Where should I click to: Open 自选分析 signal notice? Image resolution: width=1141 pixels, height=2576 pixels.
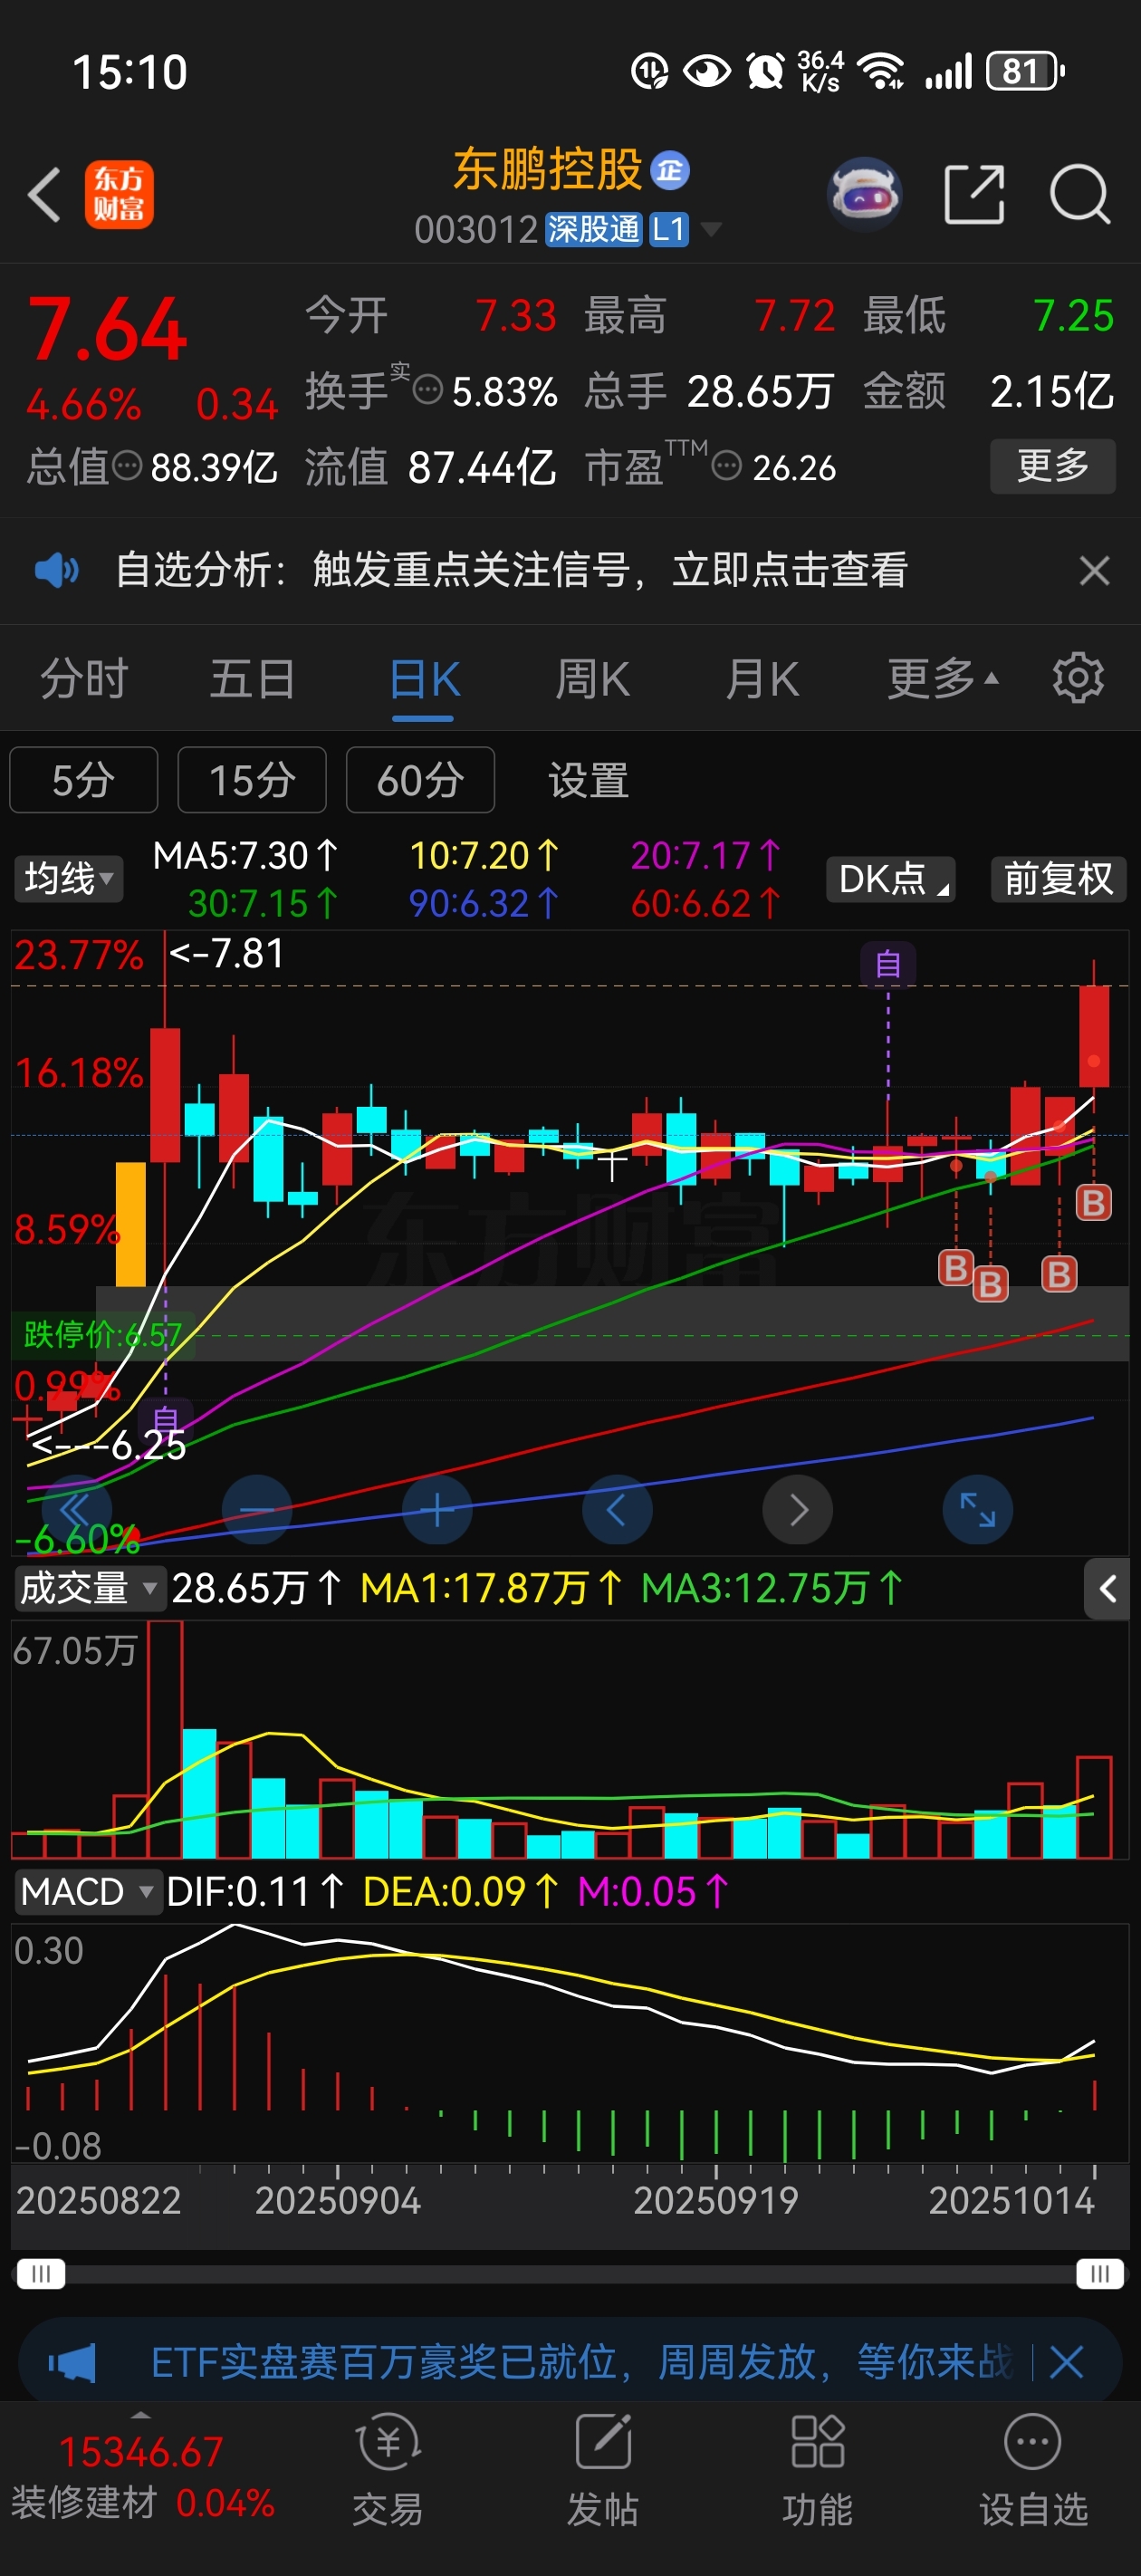click(512, 570)
